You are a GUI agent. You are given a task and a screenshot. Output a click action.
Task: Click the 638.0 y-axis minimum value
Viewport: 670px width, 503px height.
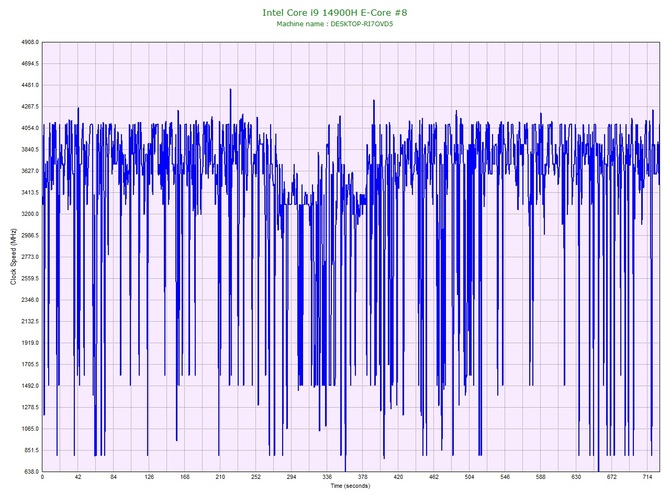(x=31, y=472)
